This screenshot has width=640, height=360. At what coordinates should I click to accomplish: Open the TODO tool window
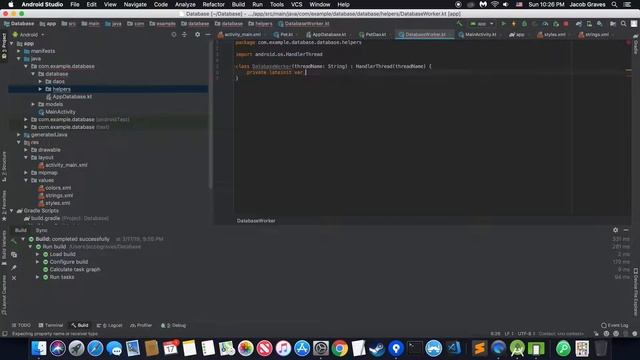tap(21, 325)
